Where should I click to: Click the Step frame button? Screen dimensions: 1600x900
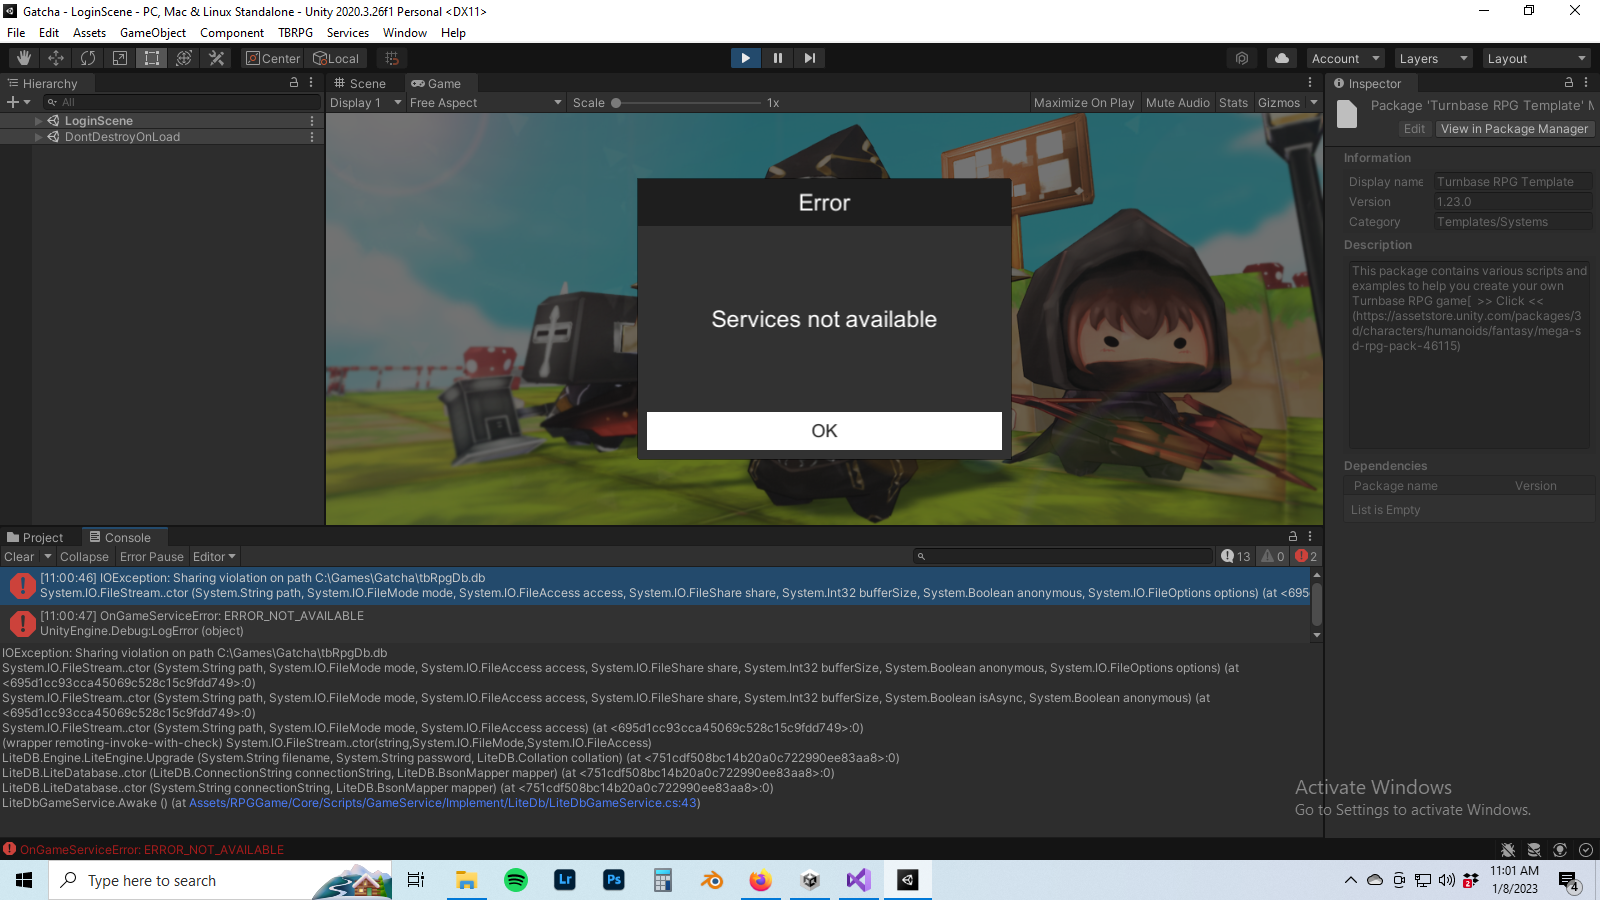809,57
